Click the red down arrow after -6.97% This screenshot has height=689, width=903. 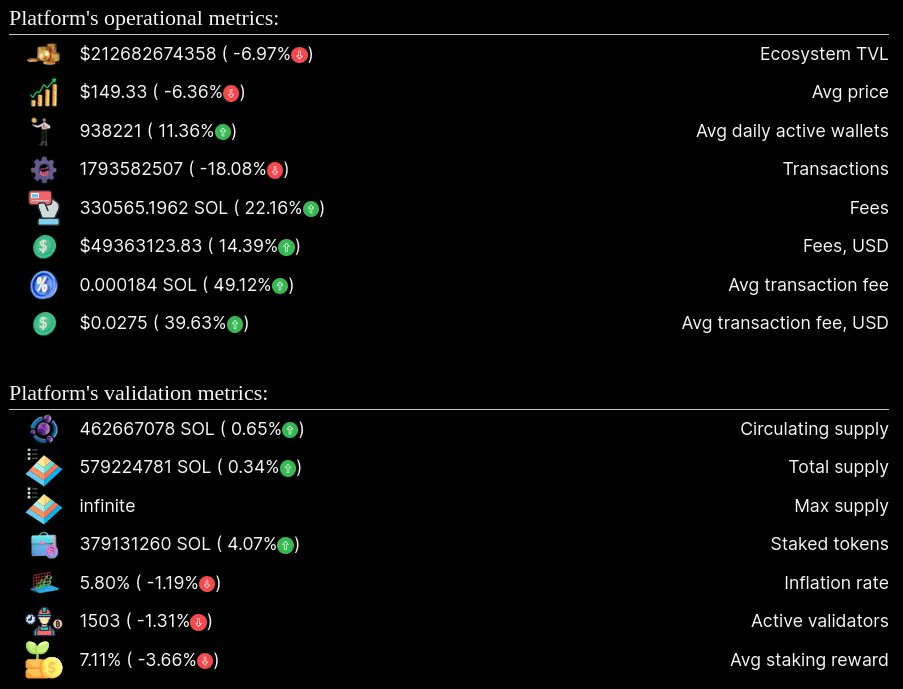click(299, 55)
